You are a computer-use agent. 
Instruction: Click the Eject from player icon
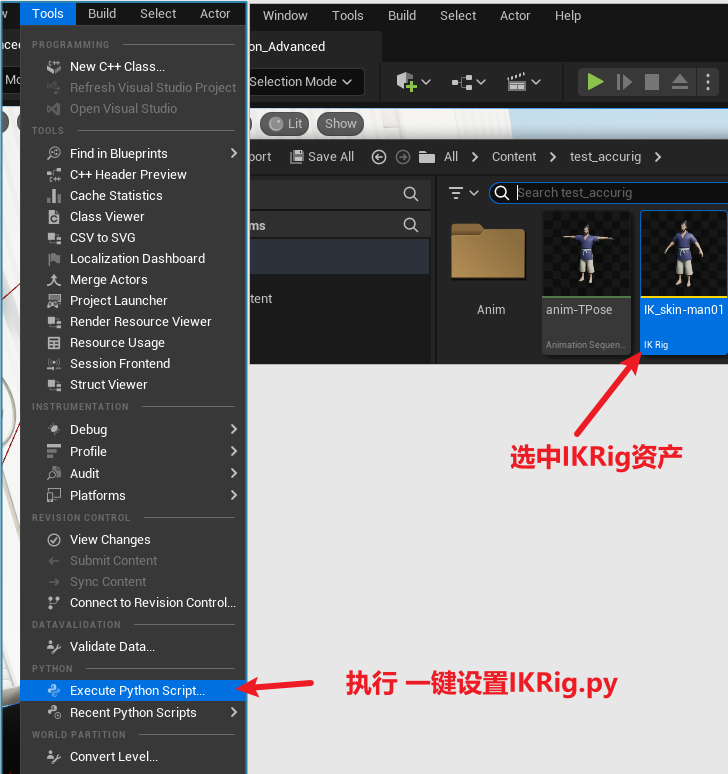click(x=679, y=82)
